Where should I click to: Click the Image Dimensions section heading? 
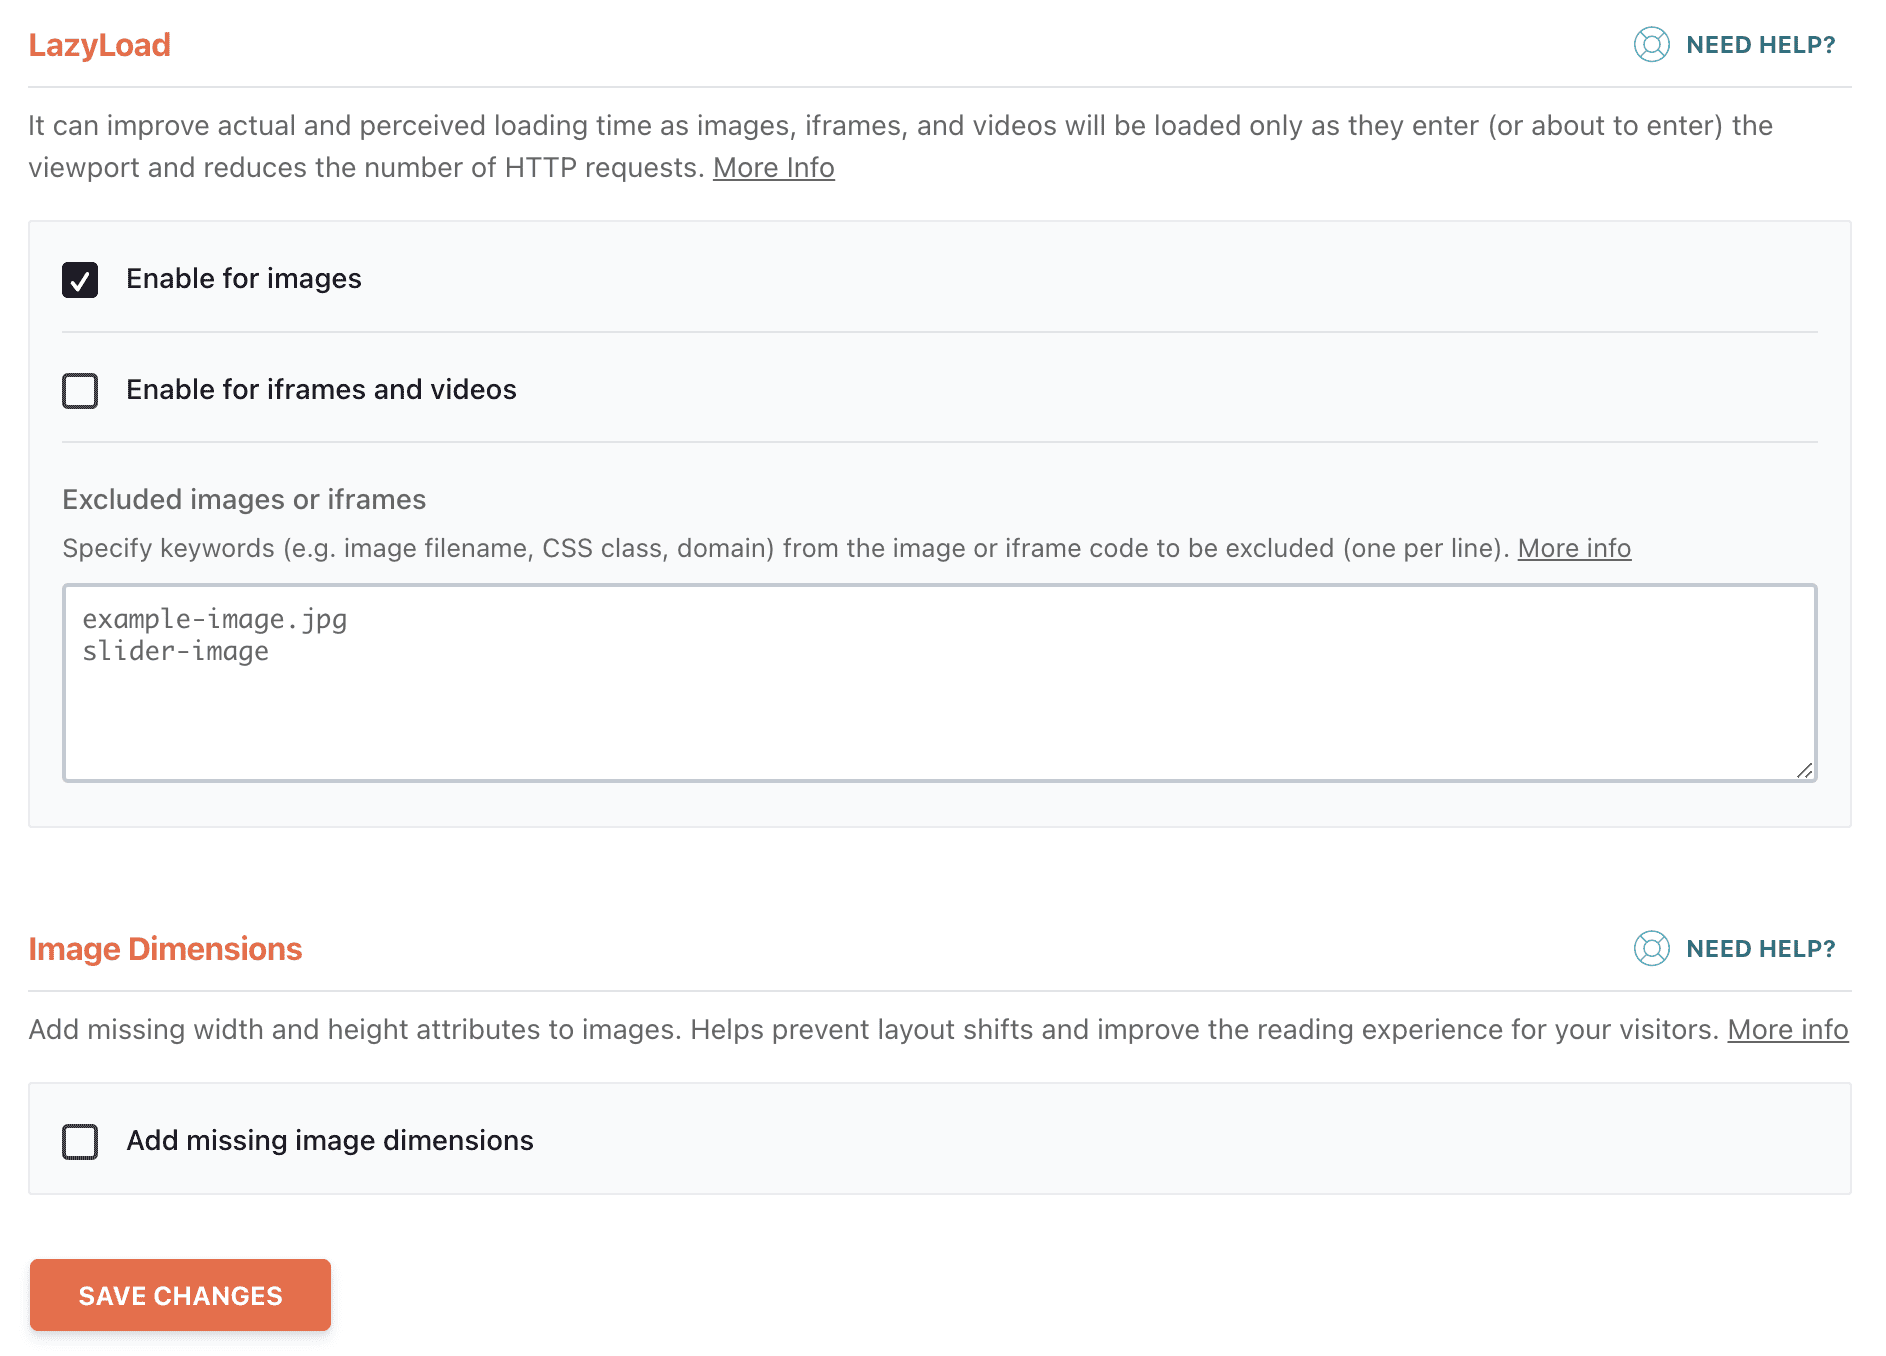pos(165,949)
